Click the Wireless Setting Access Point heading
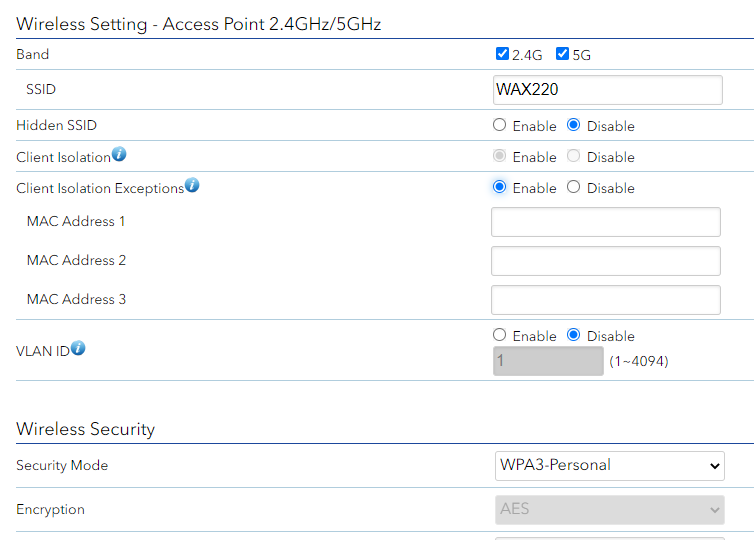 [x=198, y=24]
